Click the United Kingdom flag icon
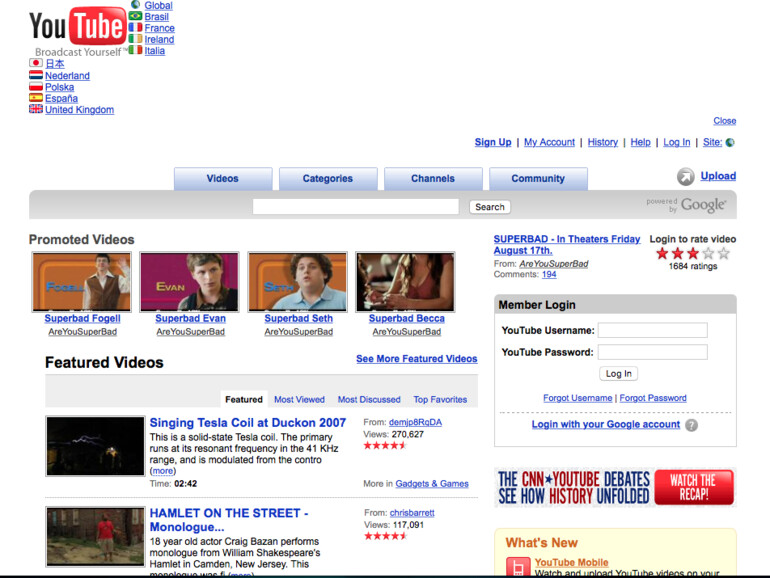This screenshot has width=770, height=578. (x=36, y=109)
